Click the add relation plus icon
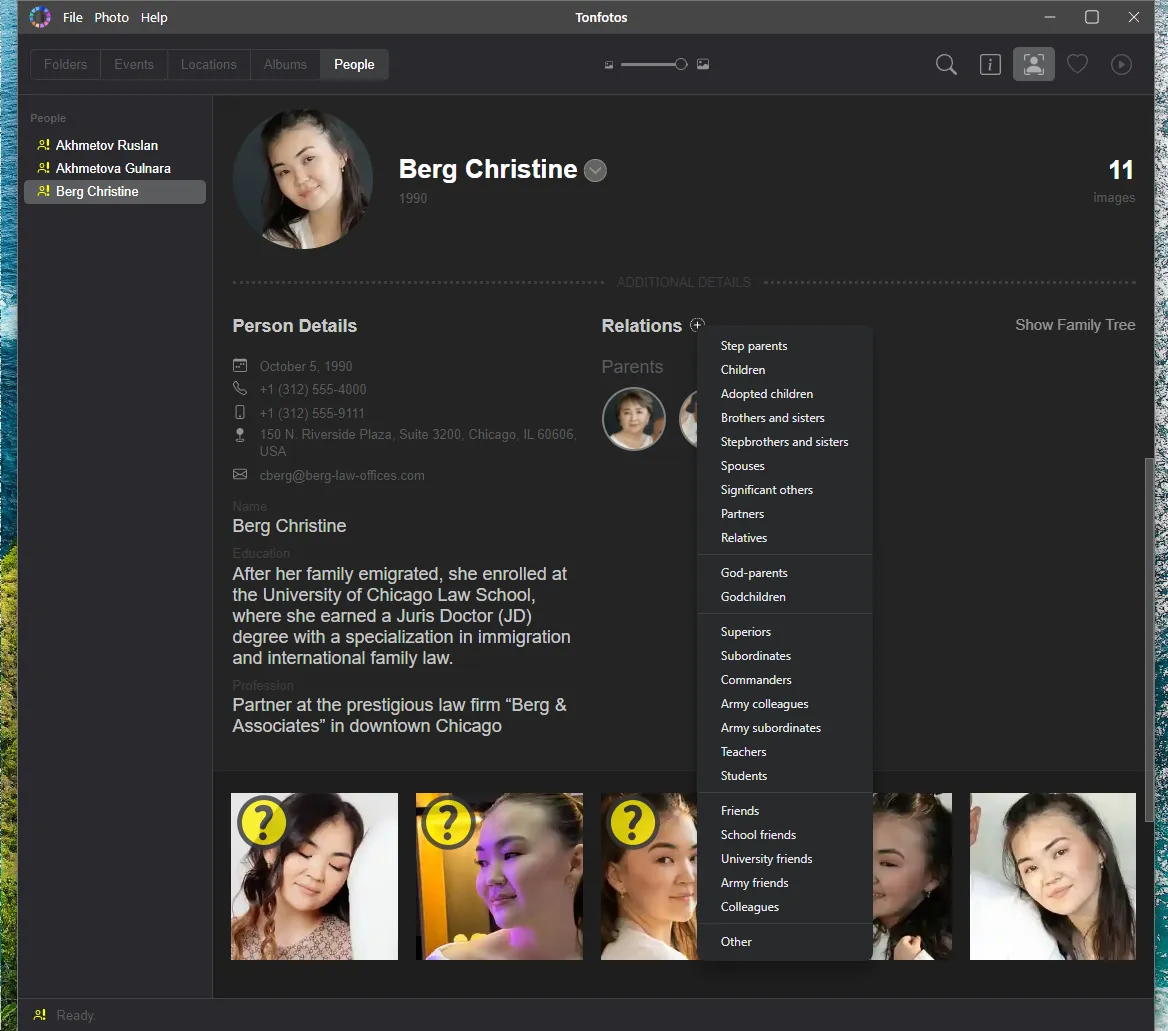This screenshot has height=1031, width=1168. pos(697,325)
